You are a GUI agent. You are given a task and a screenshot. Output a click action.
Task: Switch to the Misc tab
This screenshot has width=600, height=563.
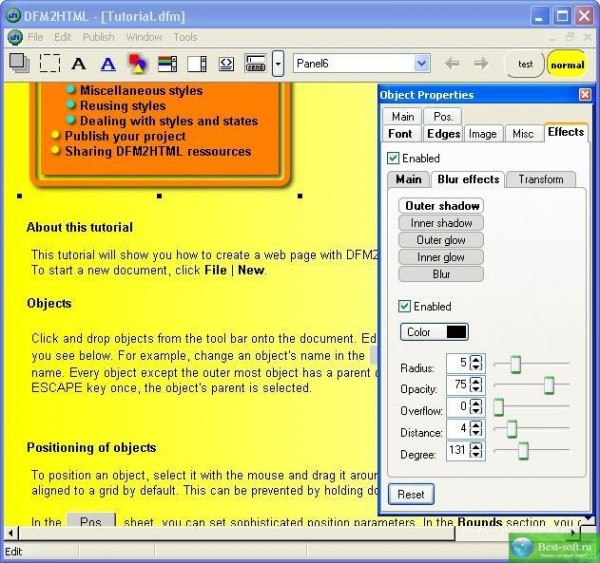pyautogui.click(x=523, y=134)
